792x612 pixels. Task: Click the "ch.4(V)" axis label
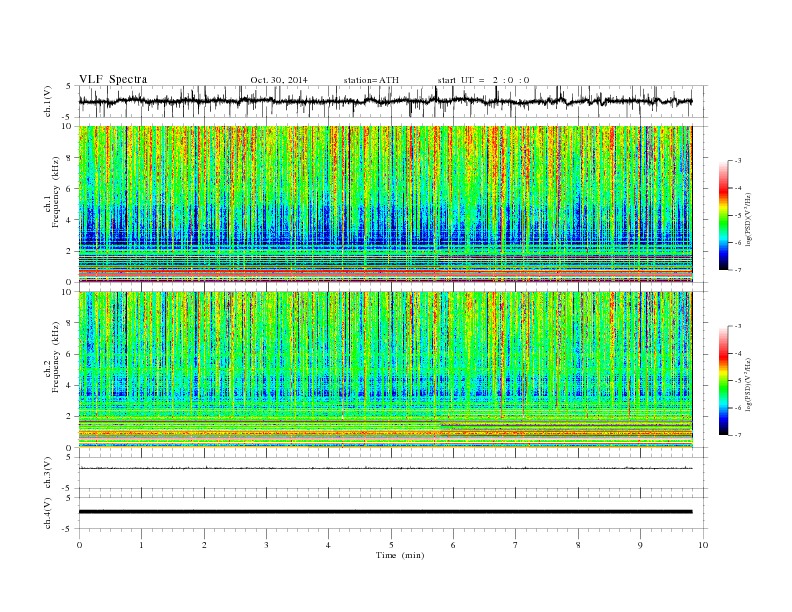48,514
